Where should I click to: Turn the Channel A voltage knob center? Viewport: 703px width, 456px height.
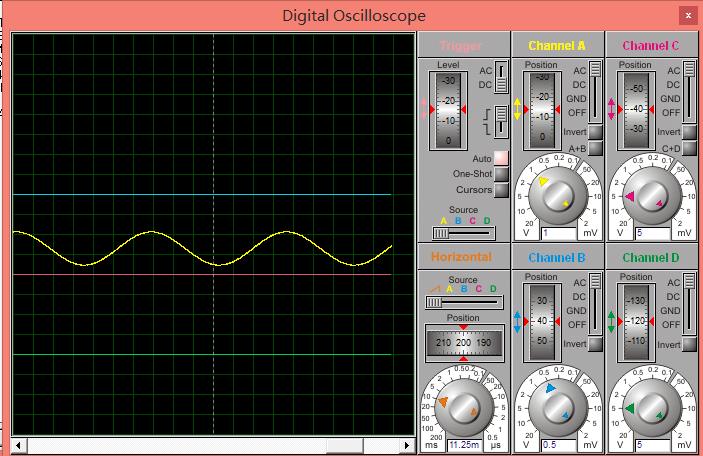point(558,196)
